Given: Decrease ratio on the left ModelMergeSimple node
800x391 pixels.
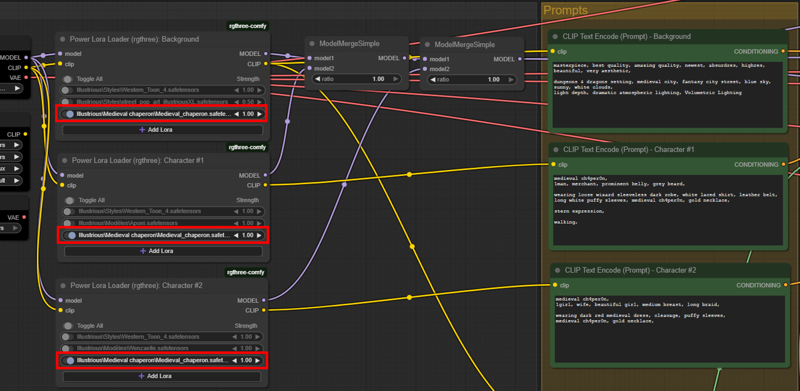Looking at the screenshot, I should [x=317, y=79].
